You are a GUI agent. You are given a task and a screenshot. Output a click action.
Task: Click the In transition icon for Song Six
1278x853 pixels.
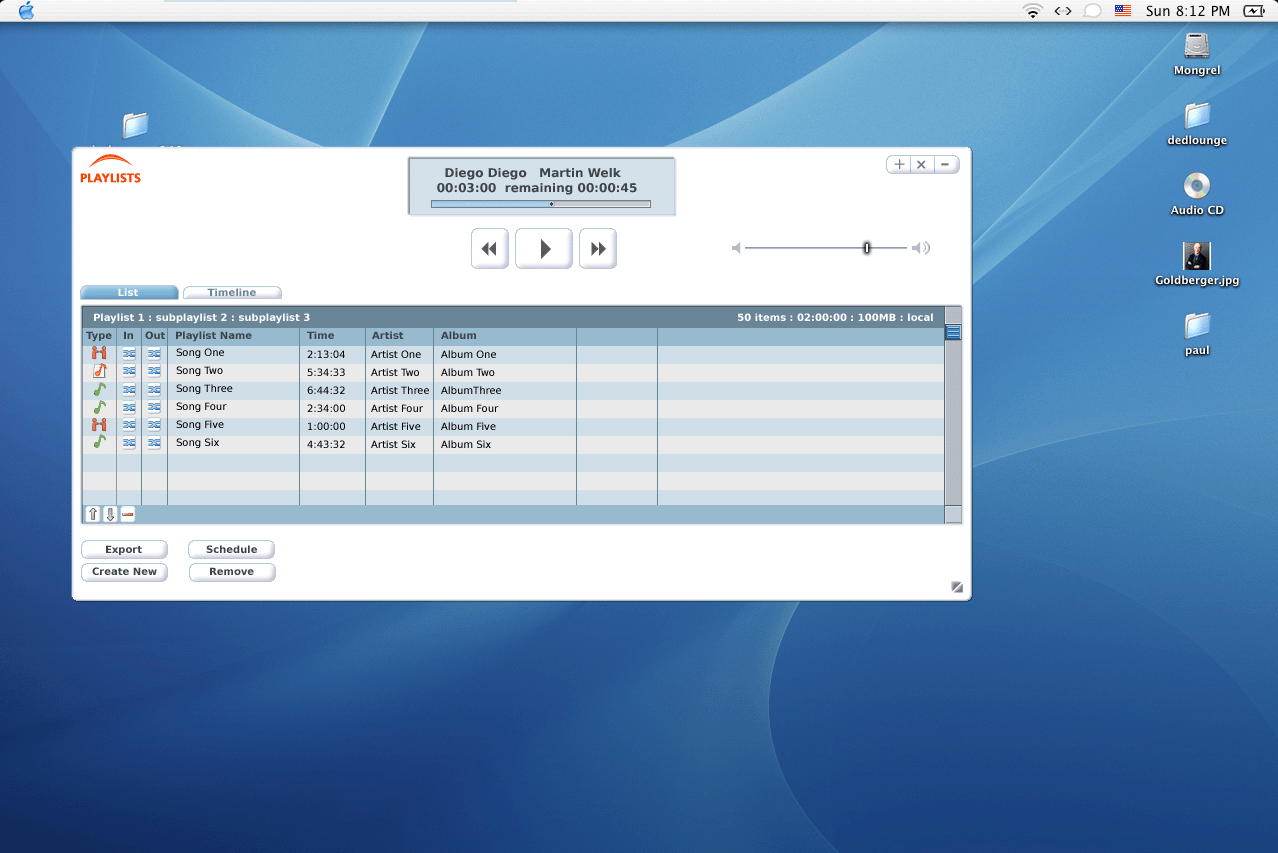pos(129,442)
